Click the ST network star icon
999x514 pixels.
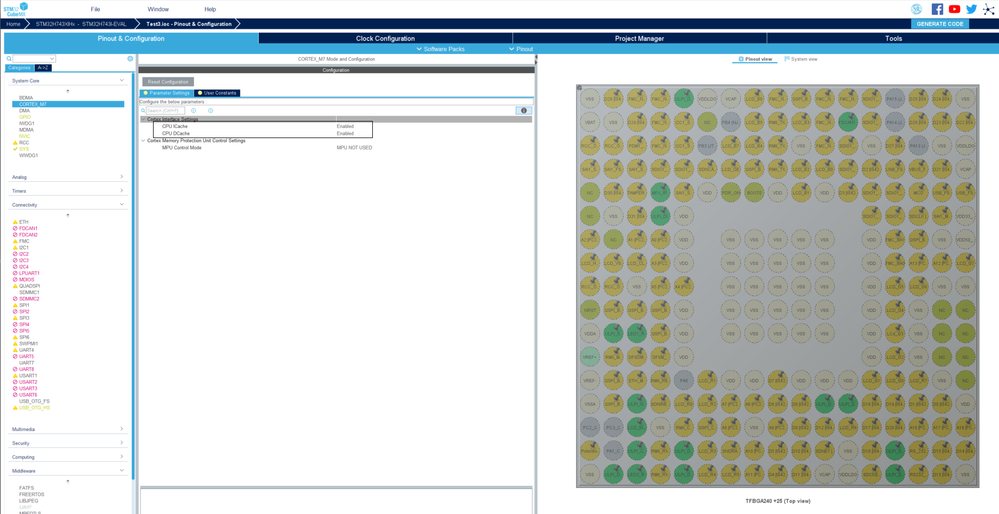[x=988, y=9]
